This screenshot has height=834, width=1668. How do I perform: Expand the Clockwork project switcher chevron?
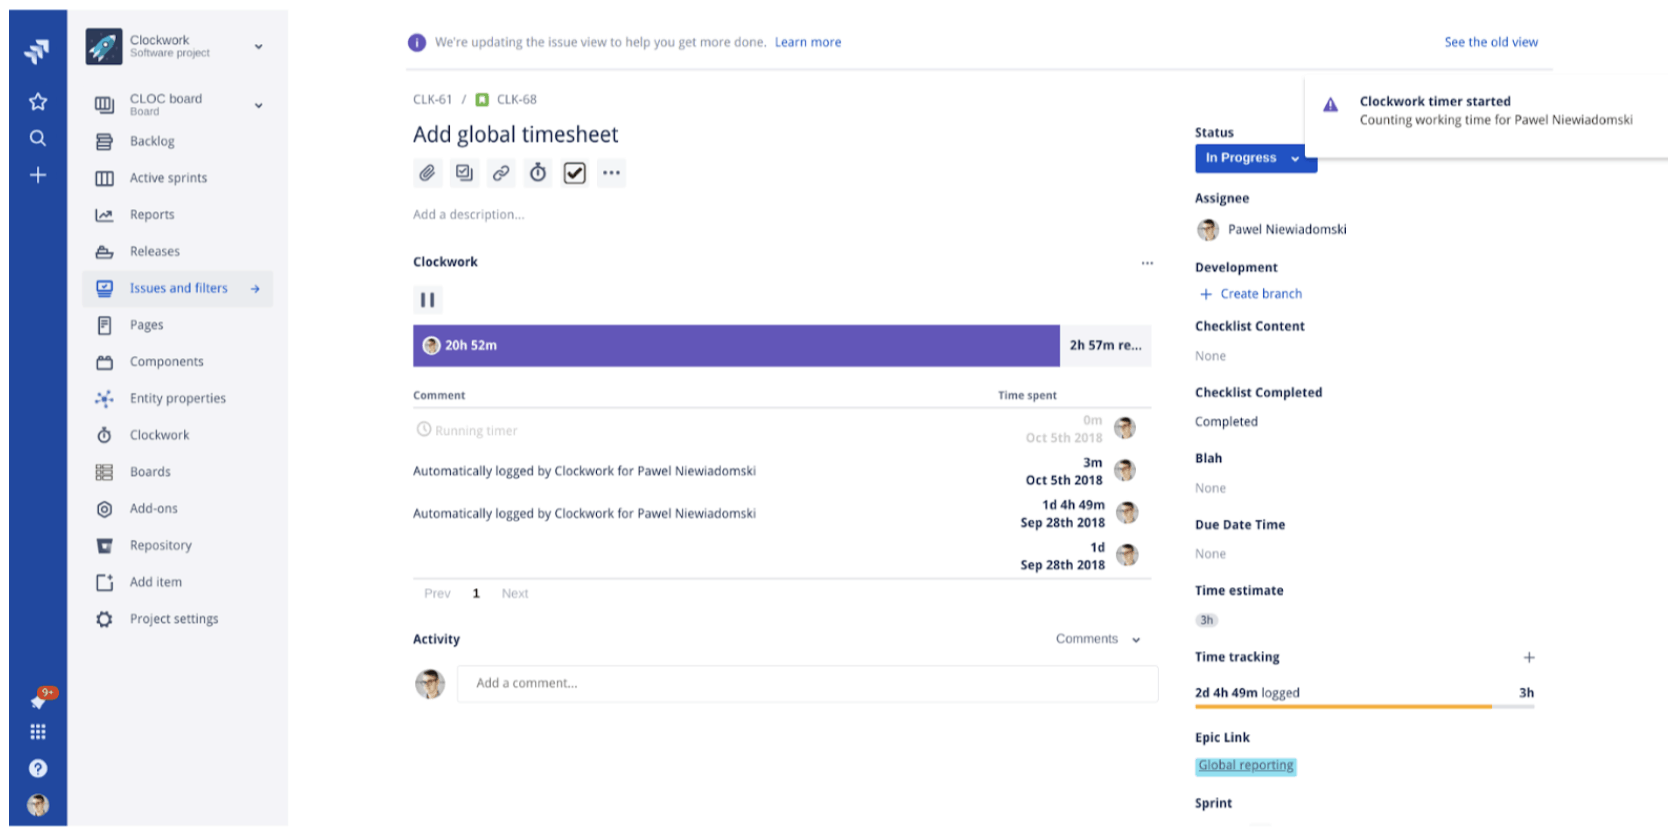[x=259, y=46]
